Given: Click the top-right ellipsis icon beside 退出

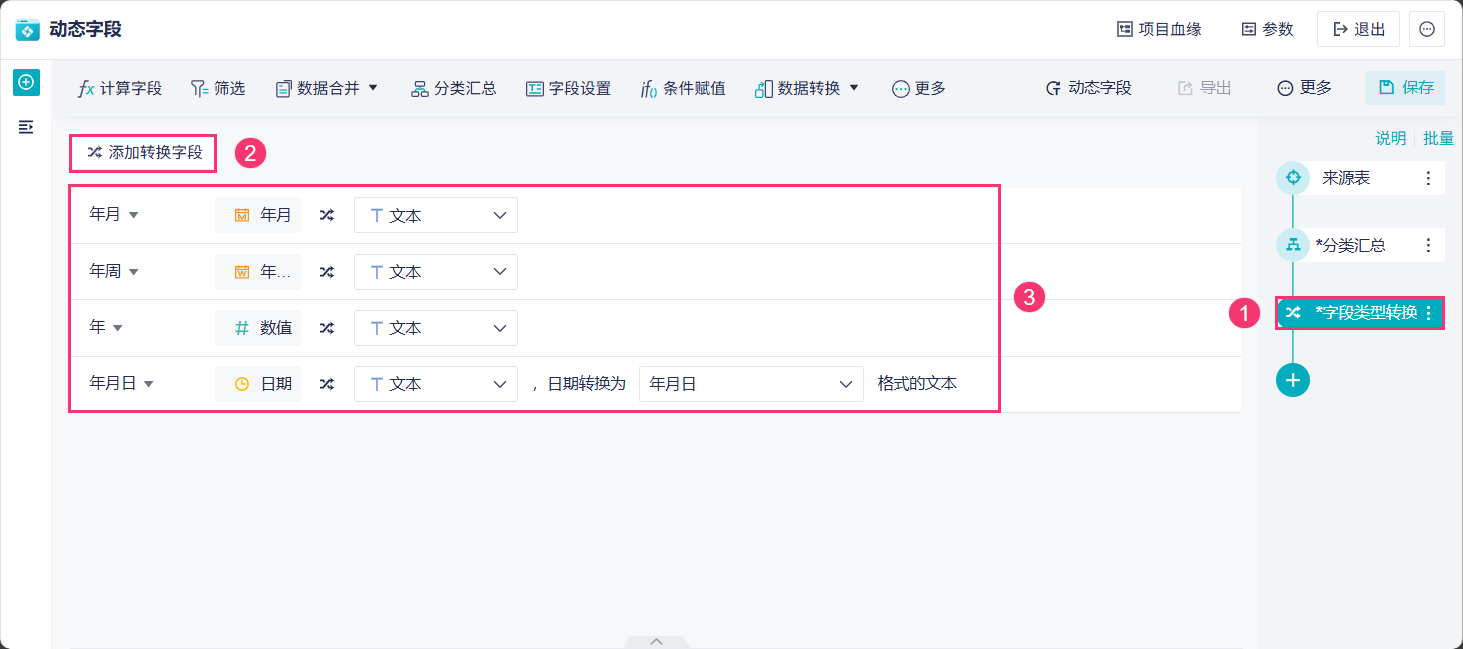Looking at the screenshot, I should tap(1427, 29).
